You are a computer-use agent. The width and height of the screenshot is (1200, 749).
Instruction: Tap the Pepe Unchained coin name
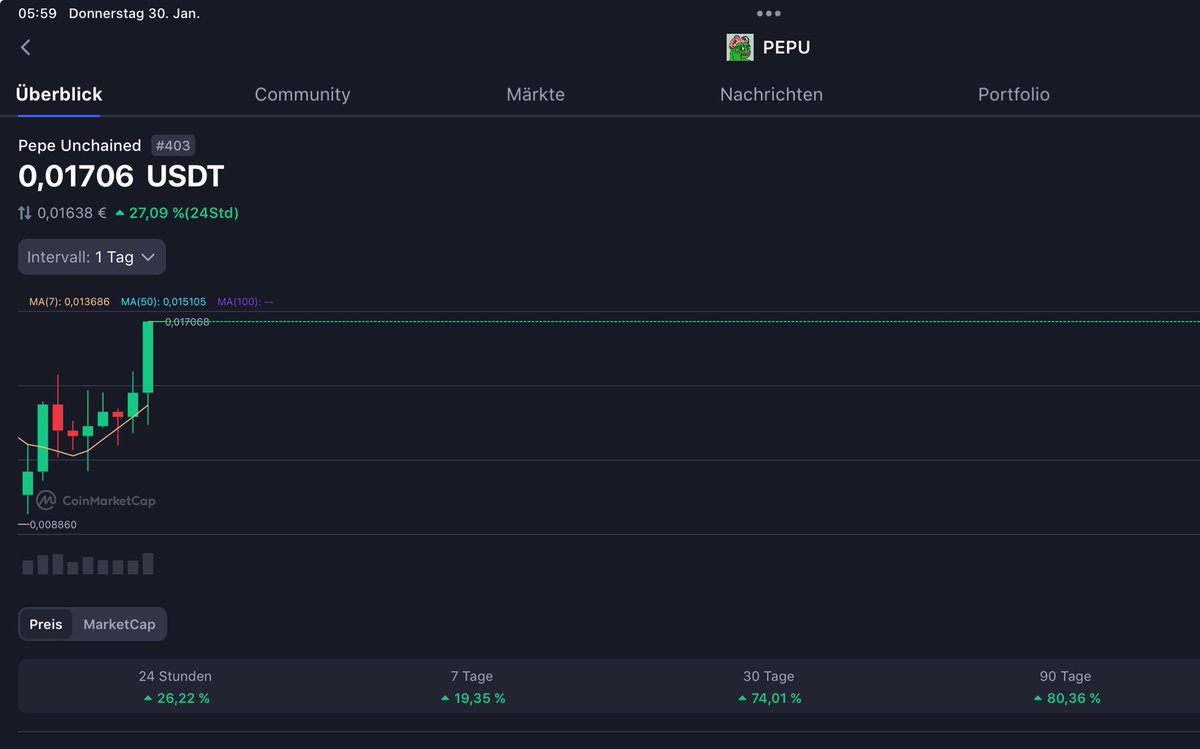coord(80,145)
